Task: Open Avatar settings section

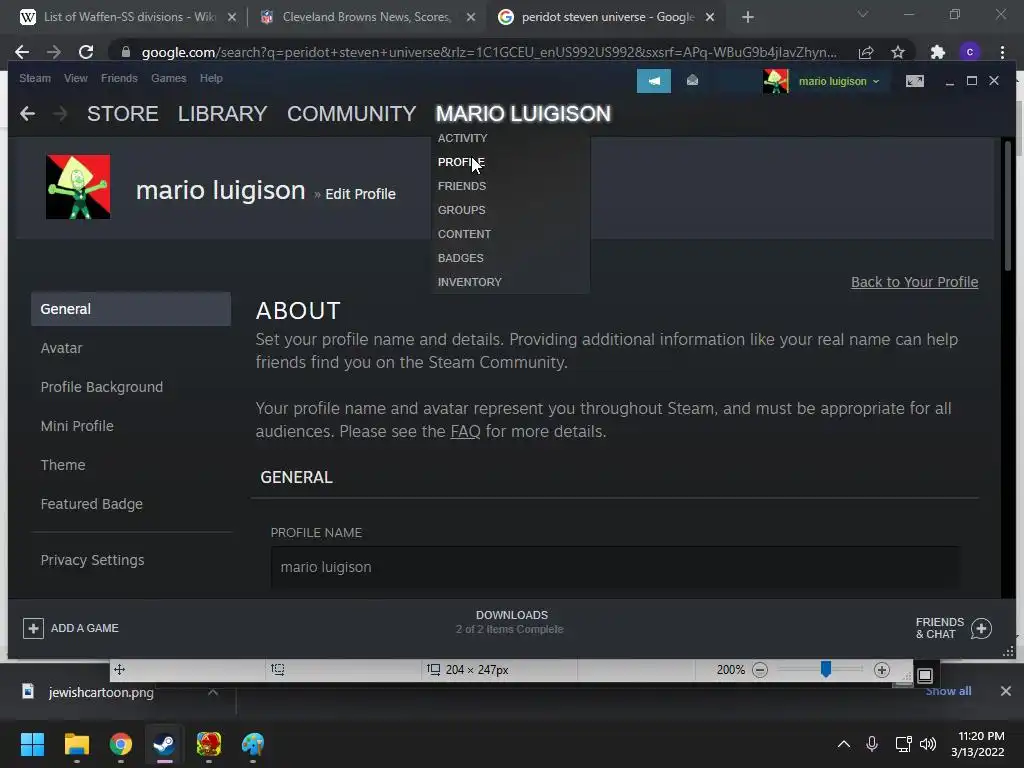Action: pyautogui.click(x=131, y=348)
